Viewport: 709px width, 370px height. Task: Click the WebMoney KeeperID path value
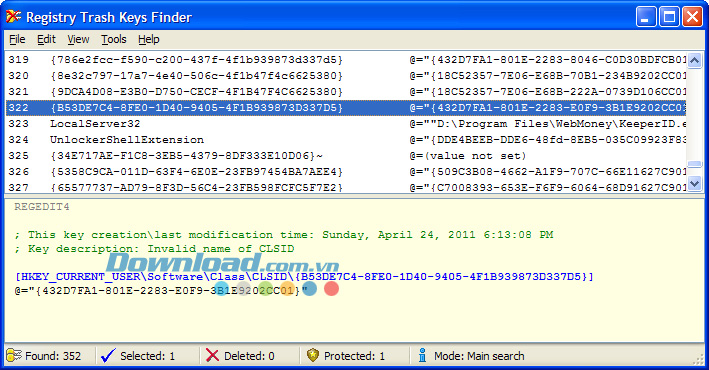point(548,123)
